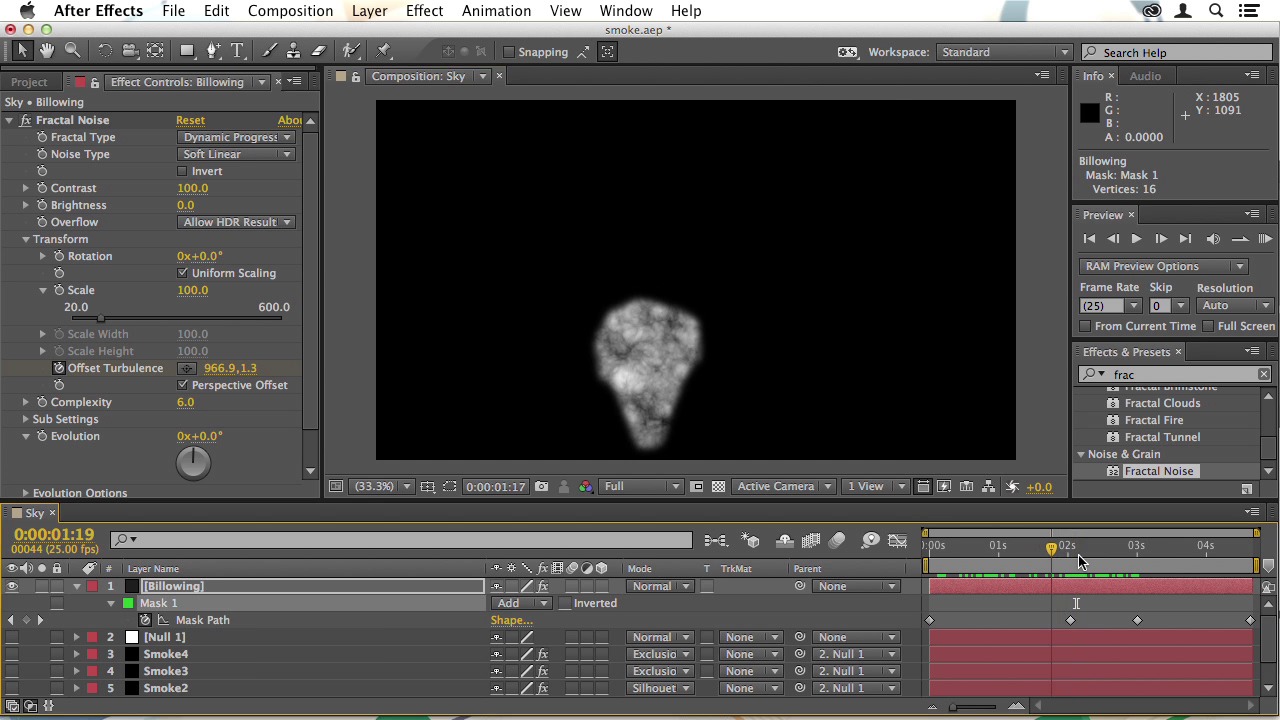
Task: Enable the Invert checkbox
Action: click(183, 171)
